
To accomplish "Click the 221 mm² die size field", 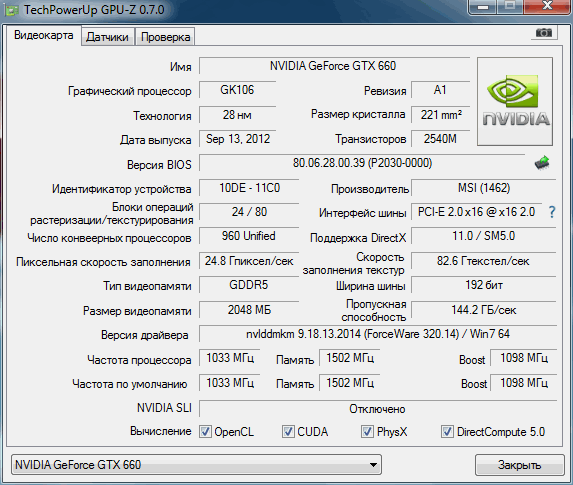I will tap(440, 115).
